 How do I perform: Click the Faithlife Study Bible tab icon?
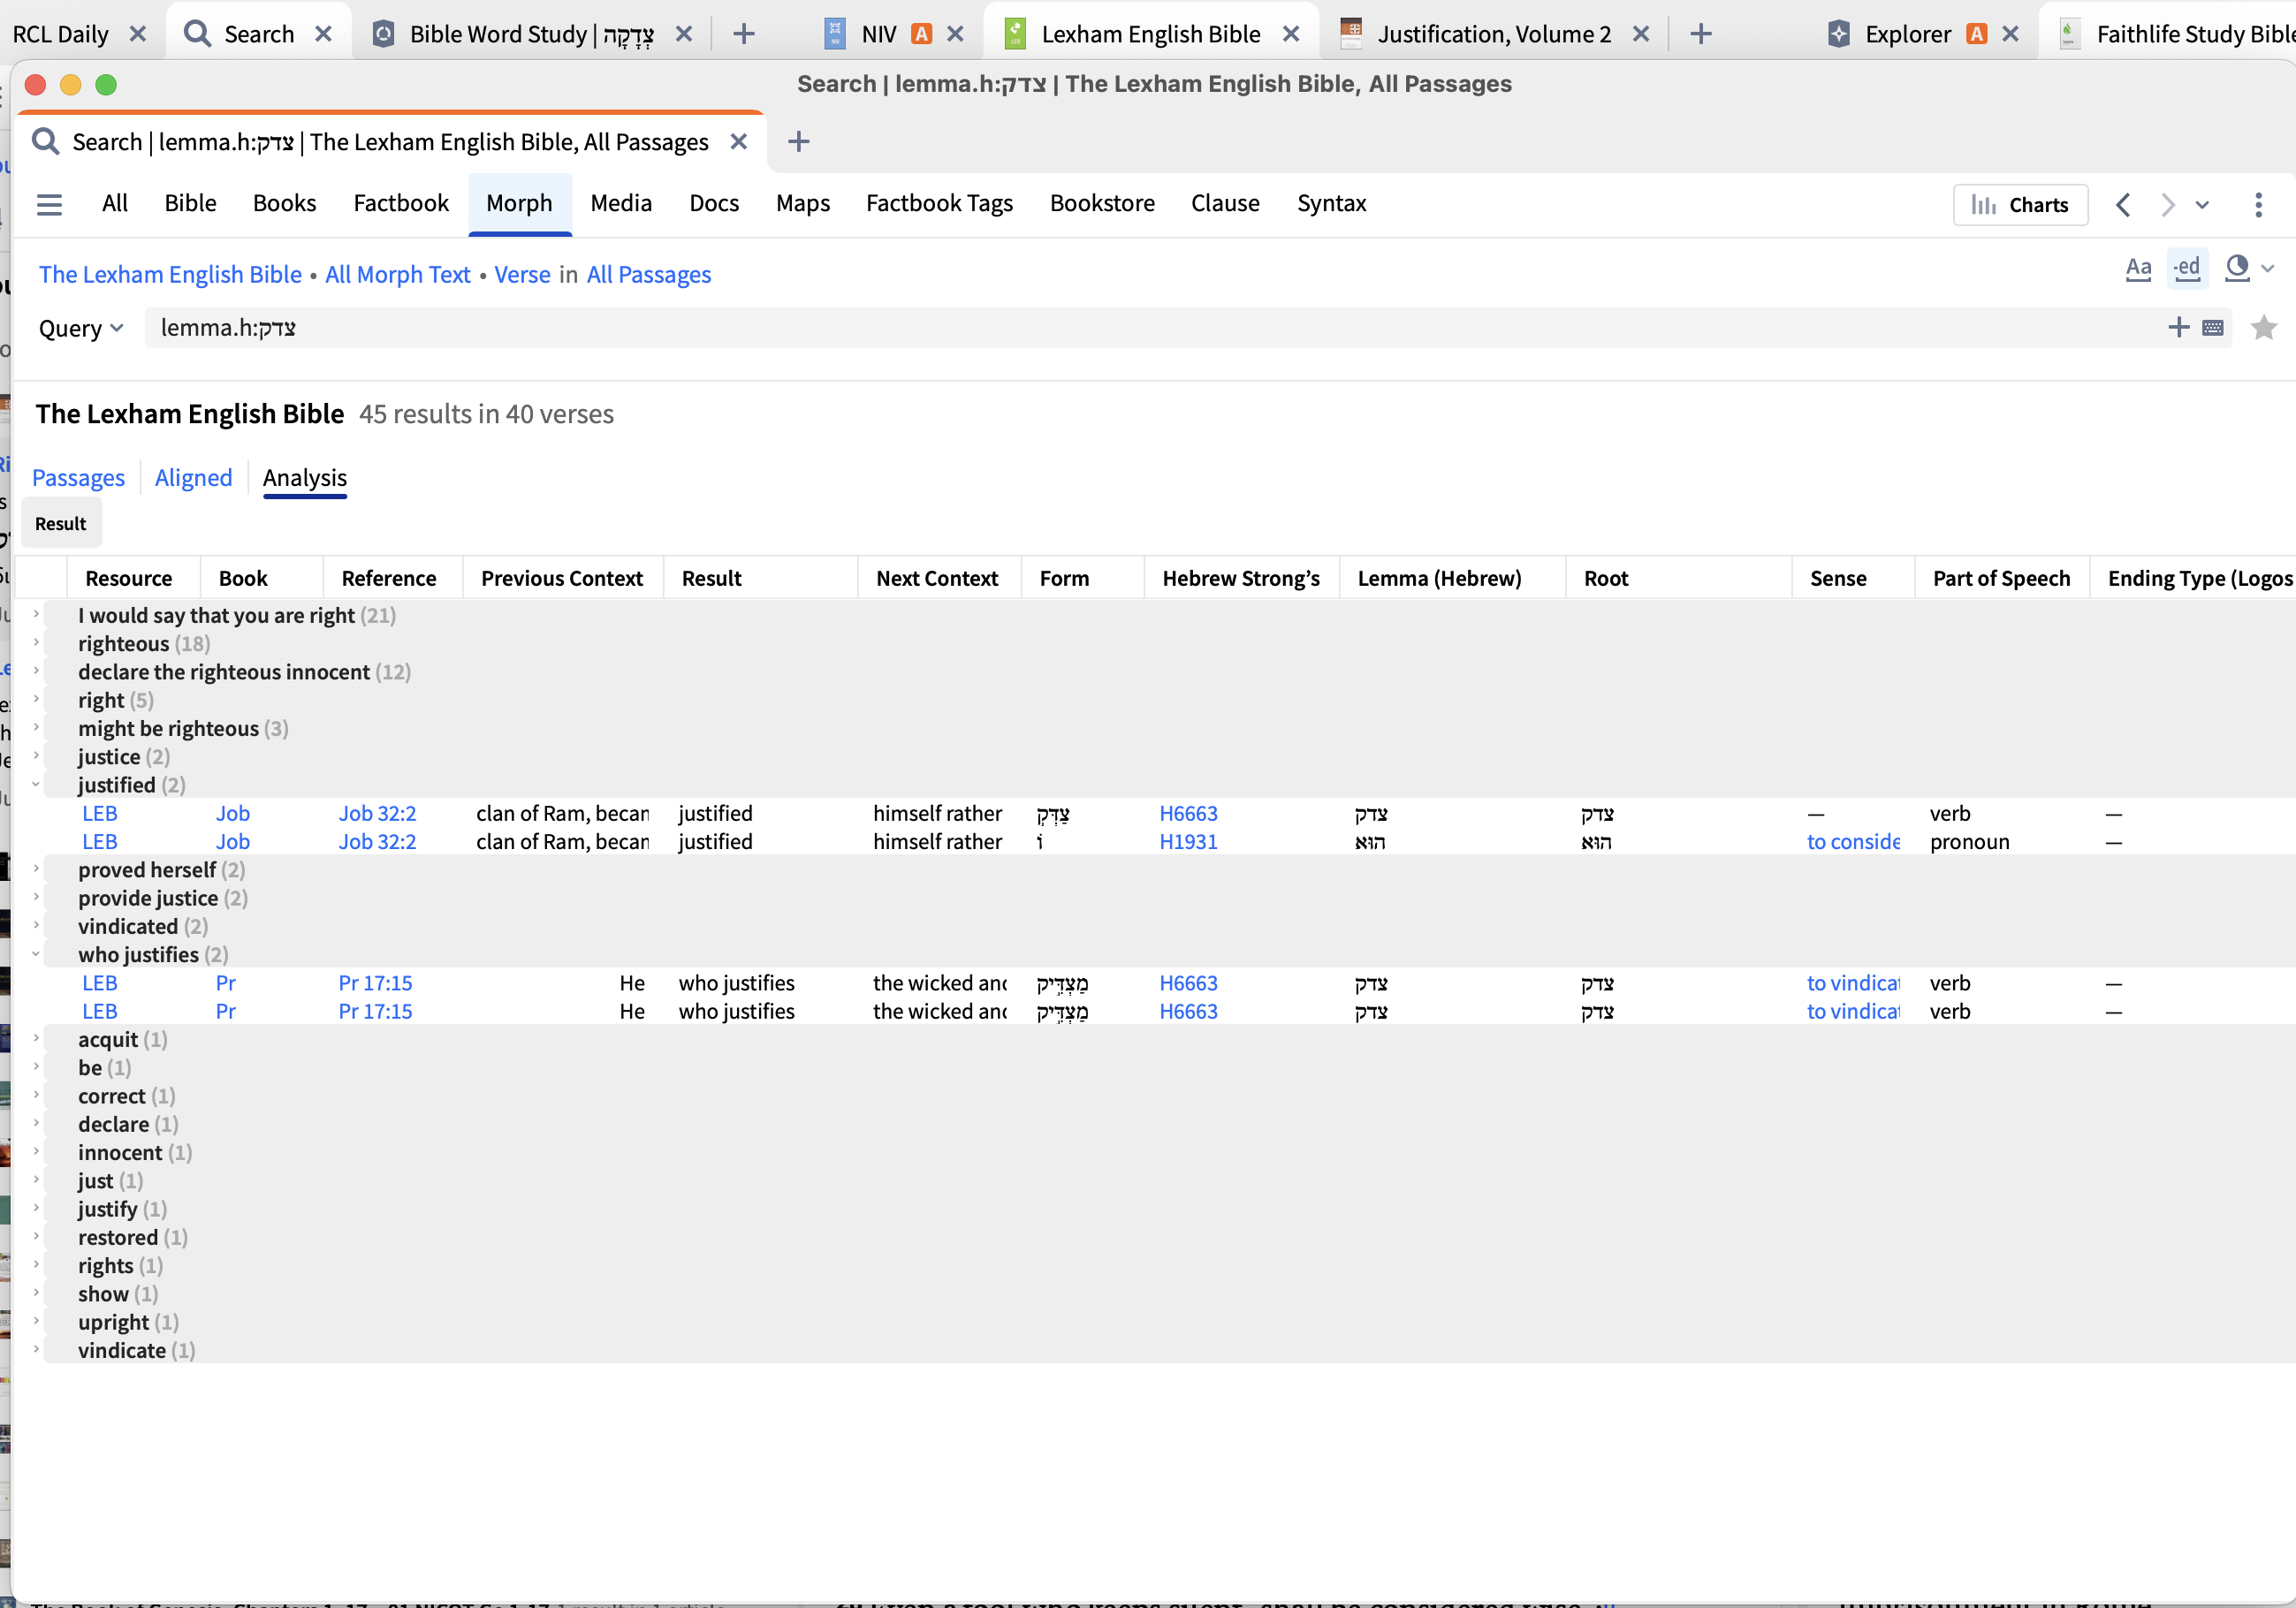click(x=2070, y=34)
